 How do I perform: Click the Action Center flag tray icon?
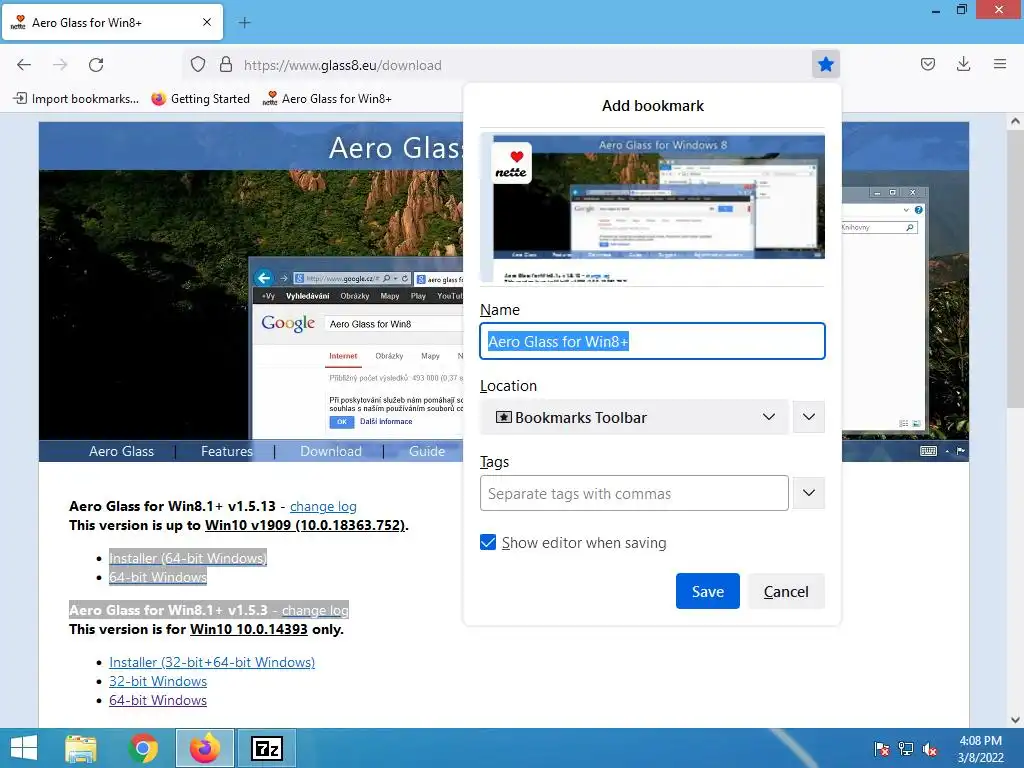click(x=881, y=749)
